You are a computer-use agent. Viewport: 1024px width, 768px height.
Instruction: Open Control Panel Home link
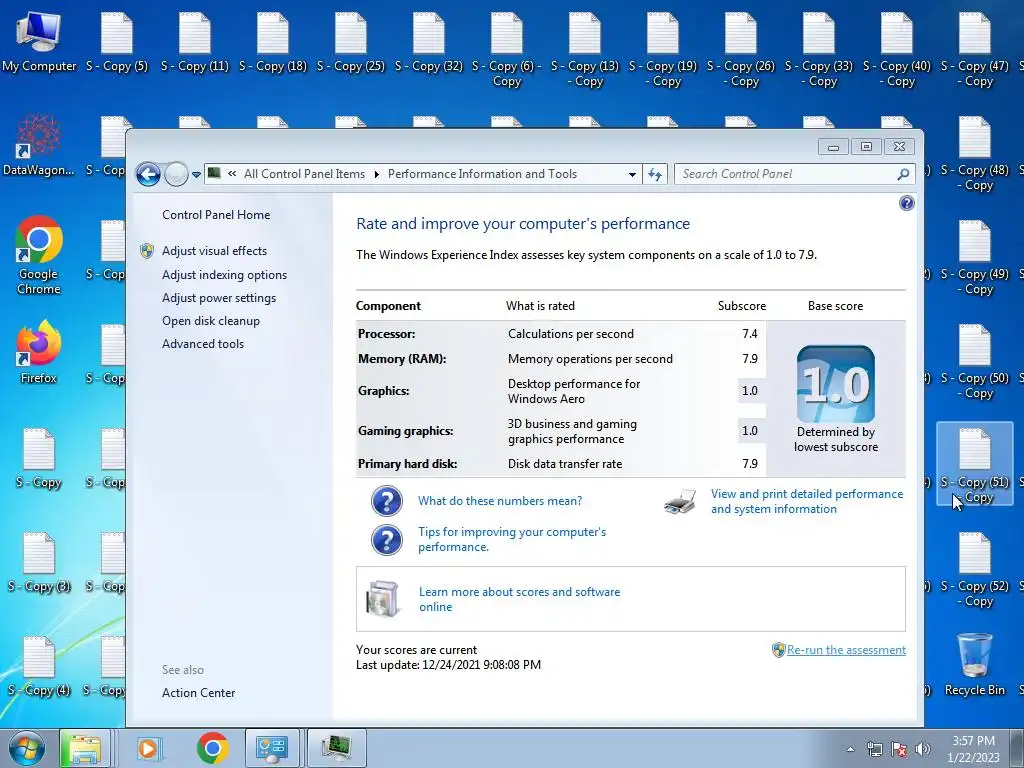[216, 215]
